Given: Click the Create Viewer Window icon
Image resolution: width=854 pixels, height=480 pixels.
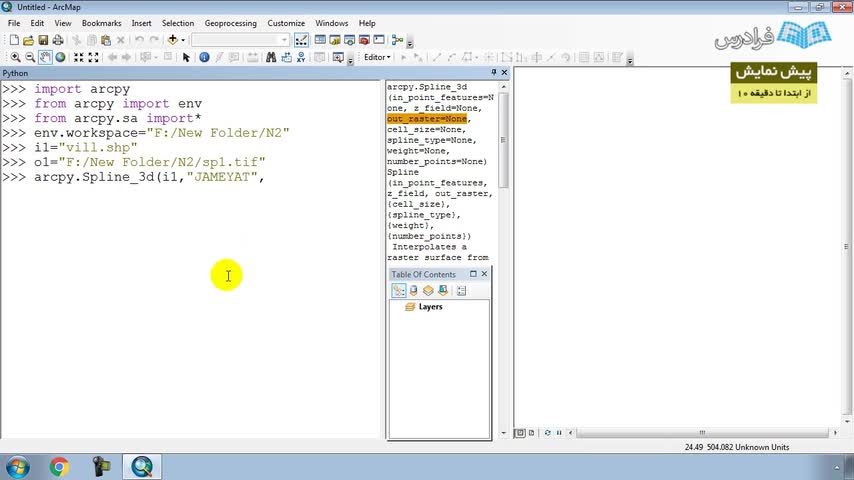Looking at the screenshot, I should point(338,57).
